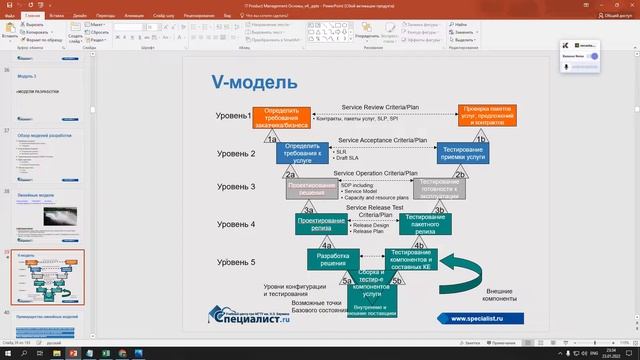Open the Вид tab
The height and width of the screenshot is (360, 640).
227,16
